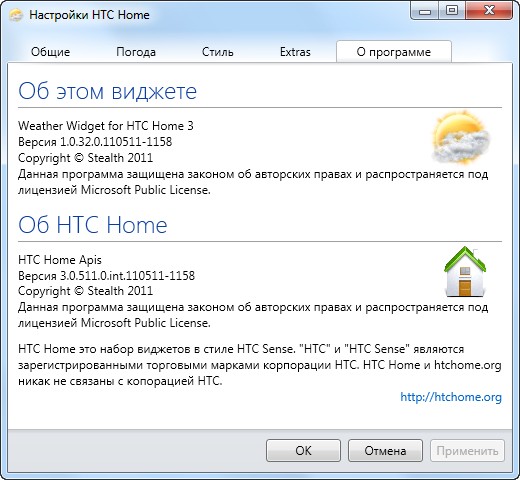Screen dimensions: 520x480
Task: Click the text Weather Widget for HTC Home 3
Action: (106, 126)
